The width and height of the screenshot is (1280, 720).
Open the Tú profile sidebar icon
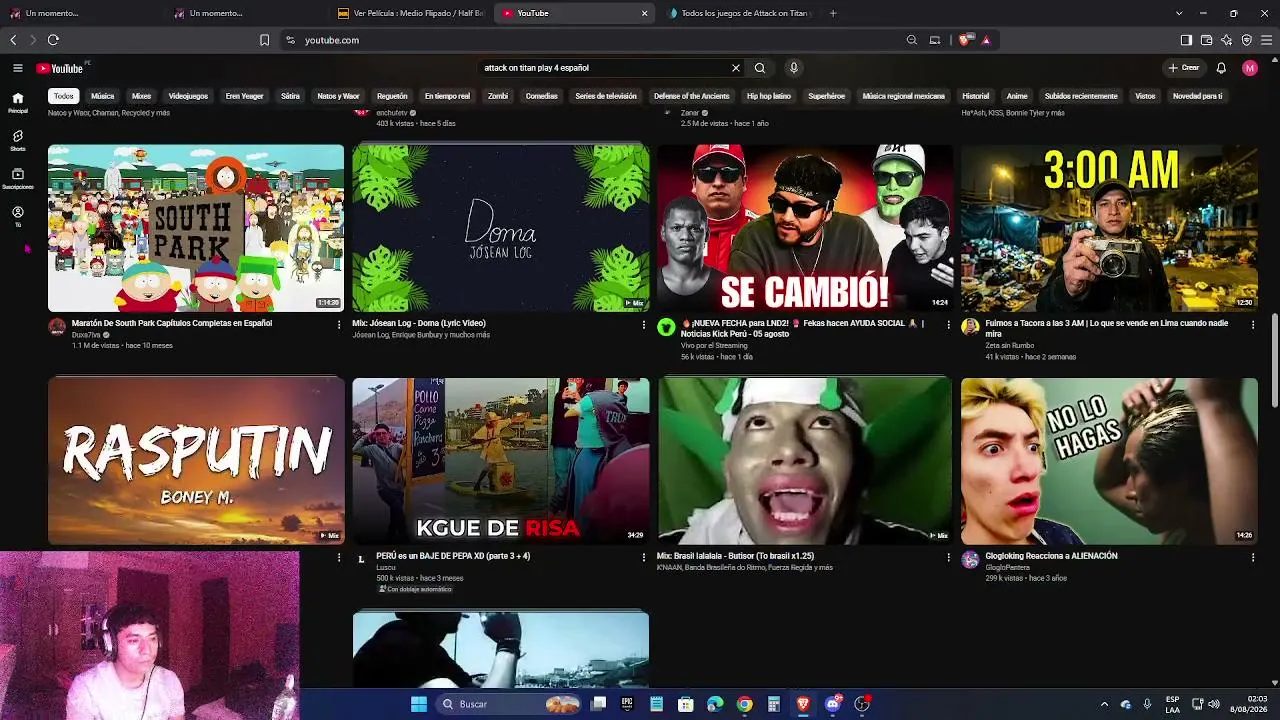(x=18, y=216)
